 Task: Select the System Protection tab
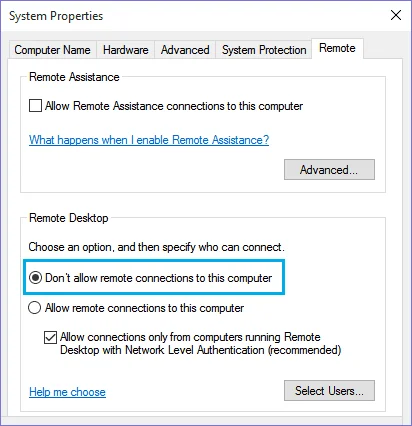click(x=264, y=50)
